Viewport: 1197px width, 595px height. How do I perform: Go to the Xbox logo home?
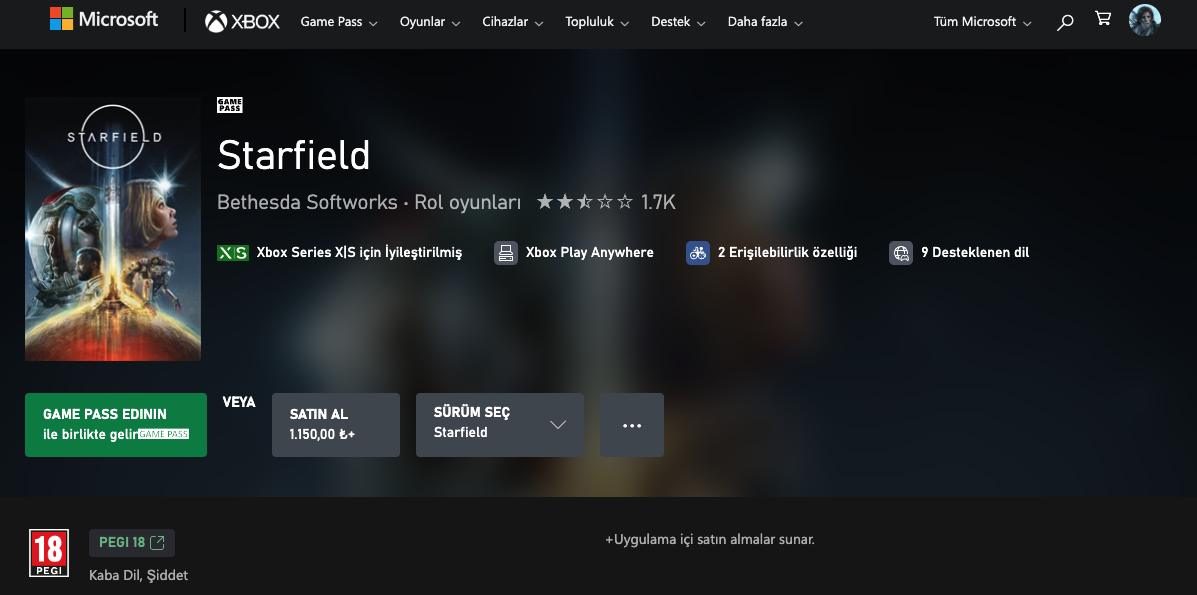[242, 21]
